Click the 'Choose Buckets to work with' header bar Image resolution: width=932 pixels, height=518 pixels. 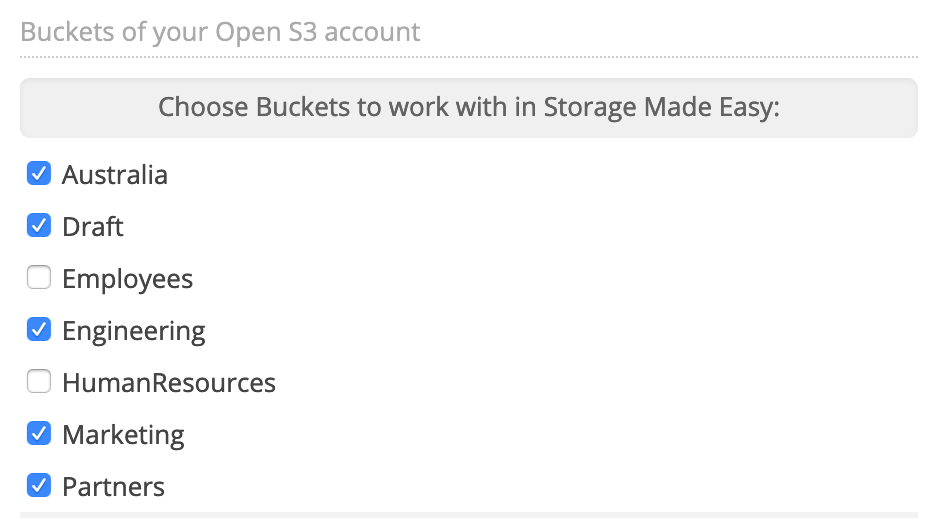(x=468, y=107)
